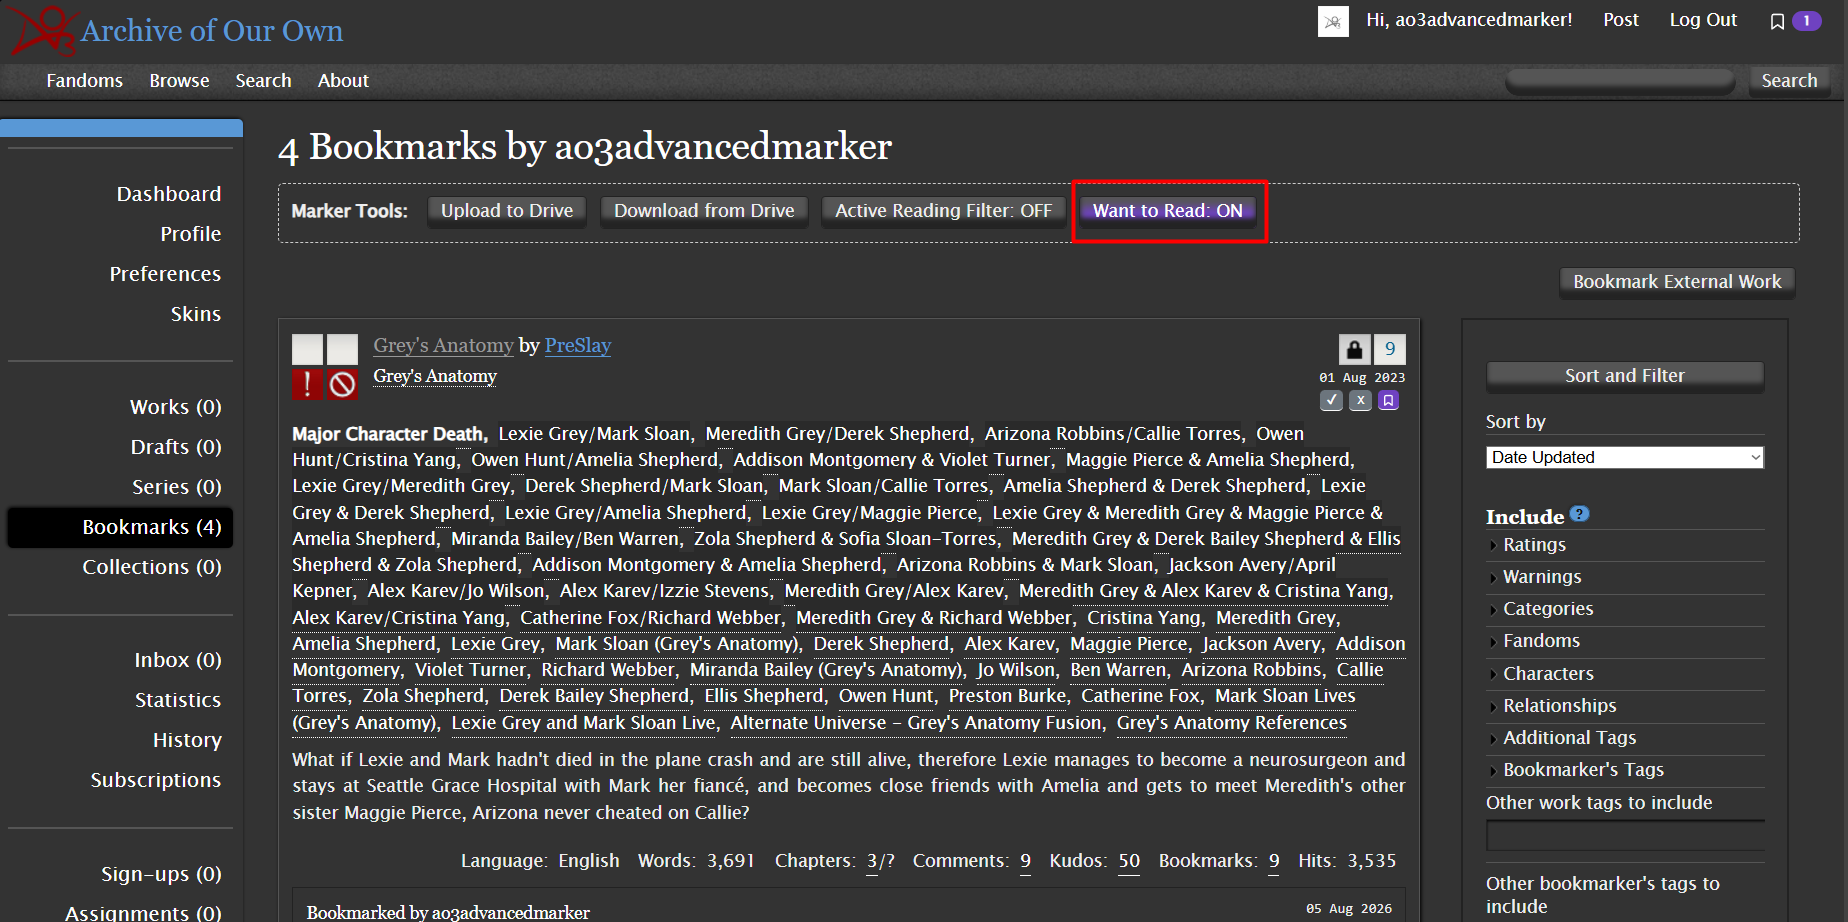The width and height of the screenshot is (1848, 922).
Task: Open the Archive of Our Own logo
Action: point(177,31)
